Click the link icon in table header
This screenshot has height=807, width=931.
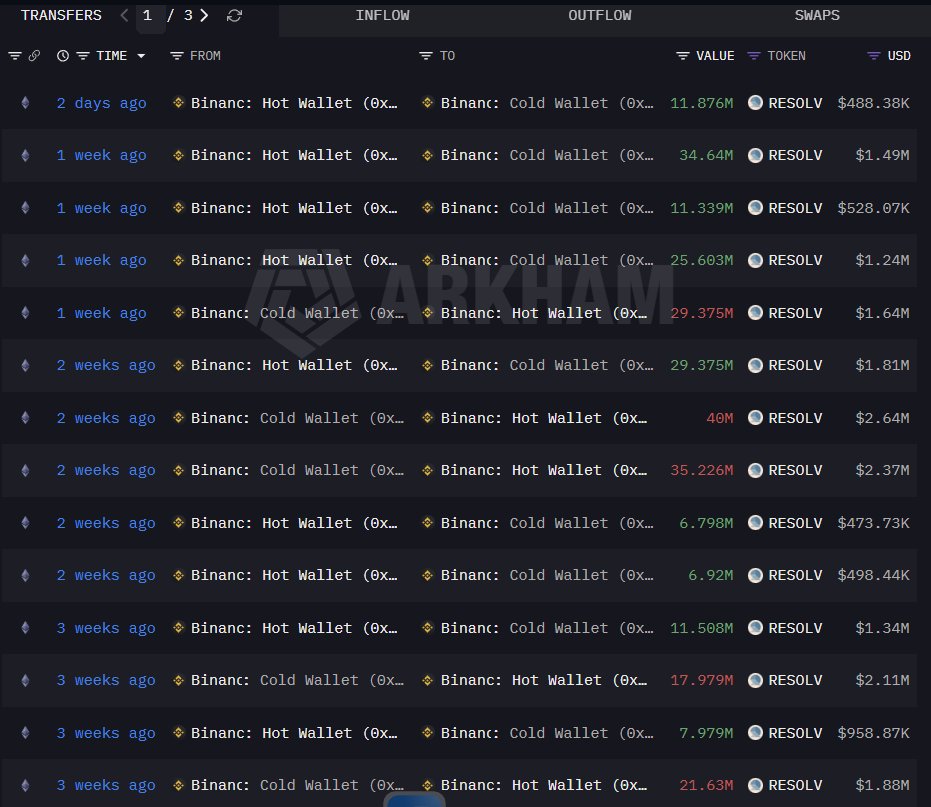pos(34,56)
